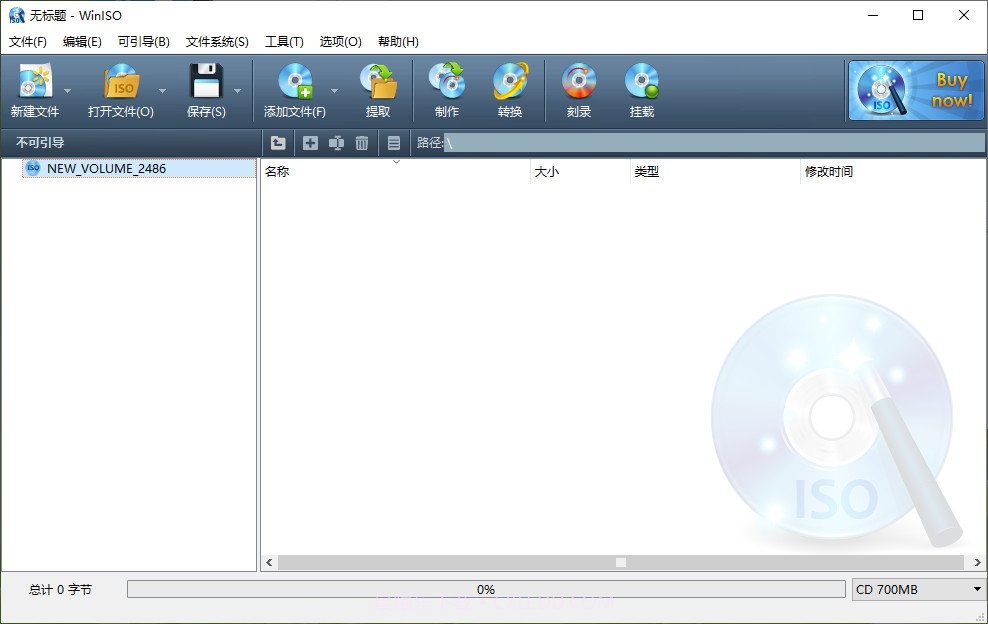Screen dimensions: 988x624
Task: Sort file list by 名称 column header
Action: click(x=394, y=172)
